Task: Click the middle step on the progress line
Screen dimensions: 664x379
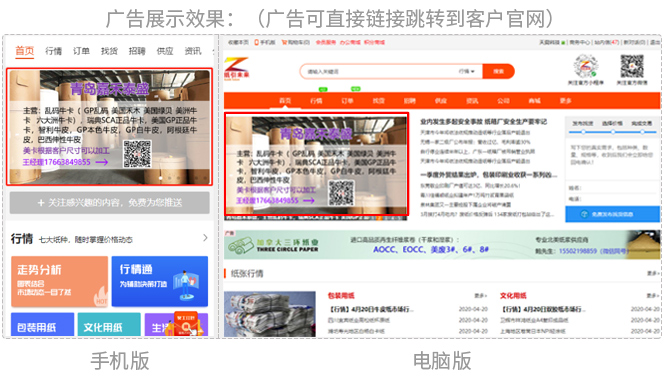Action: (613, 132)
